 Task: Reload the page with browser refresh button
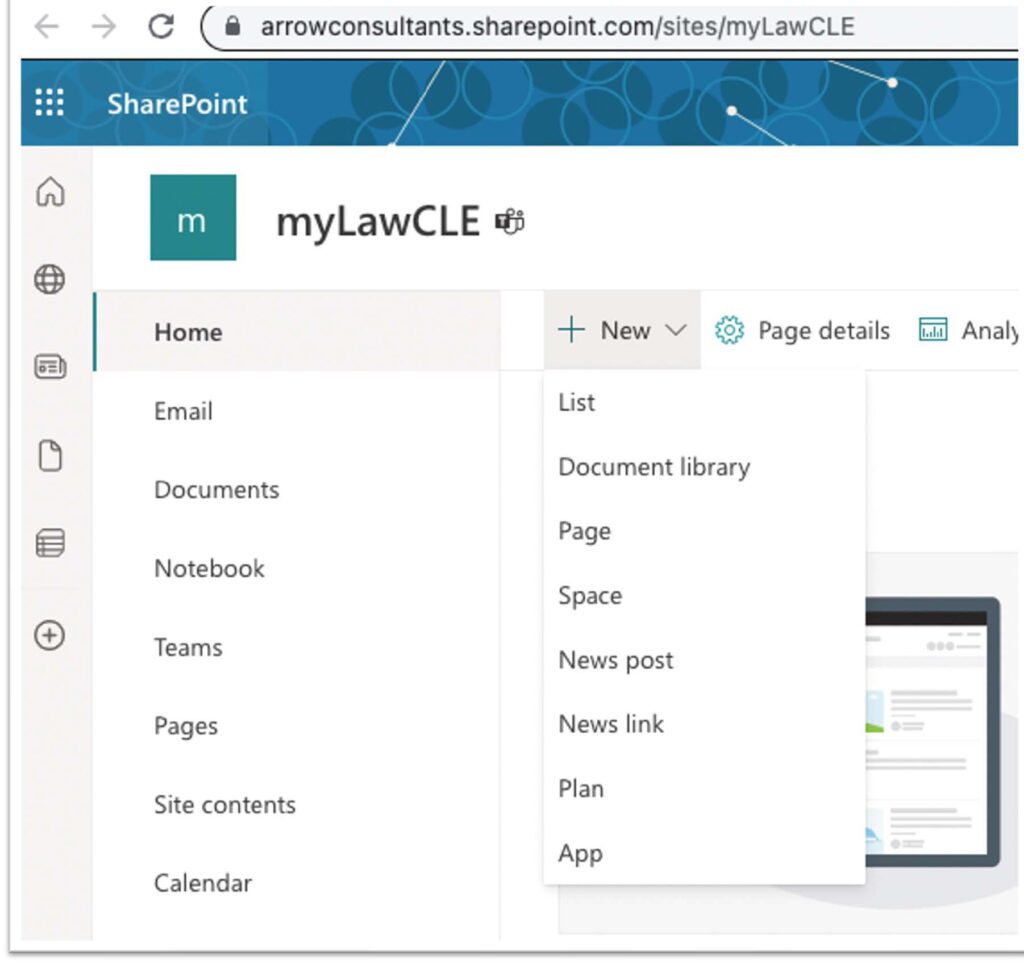pyautogui.click(x=160, y=27)
